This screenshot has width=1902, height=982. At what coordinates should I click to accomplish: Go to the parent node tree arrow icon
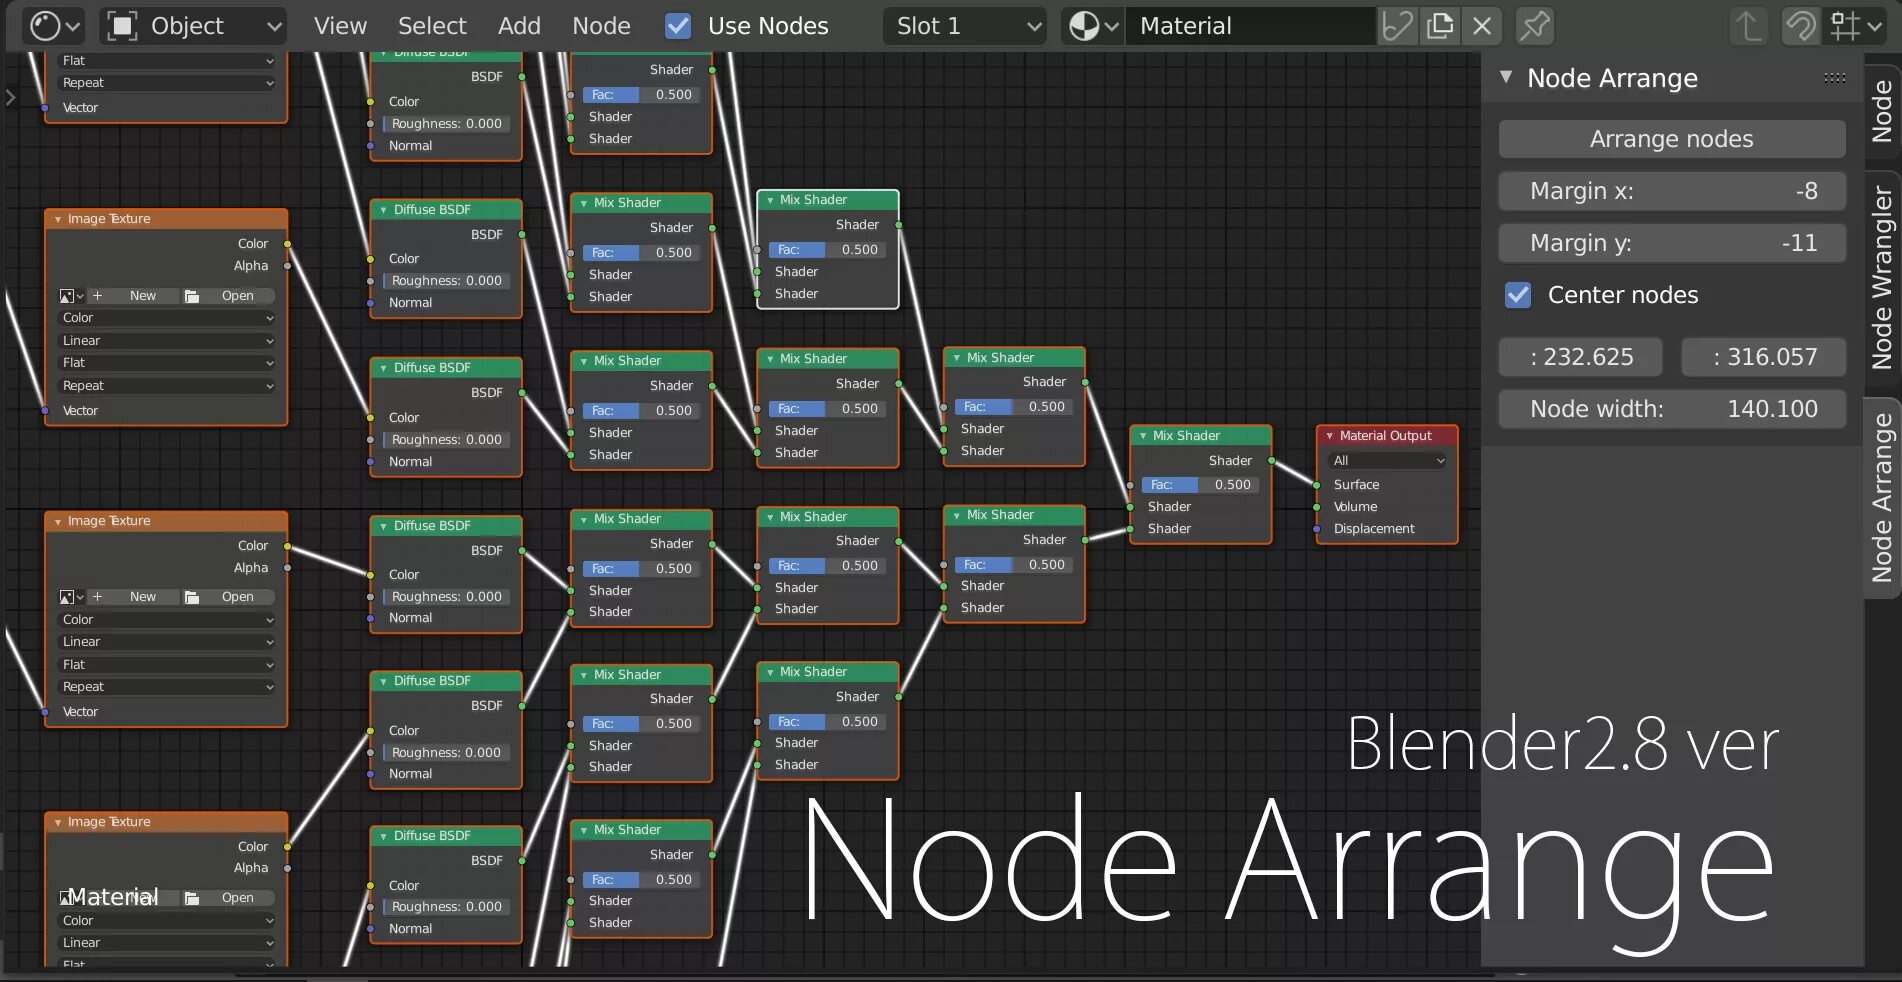click(1747, 26)
